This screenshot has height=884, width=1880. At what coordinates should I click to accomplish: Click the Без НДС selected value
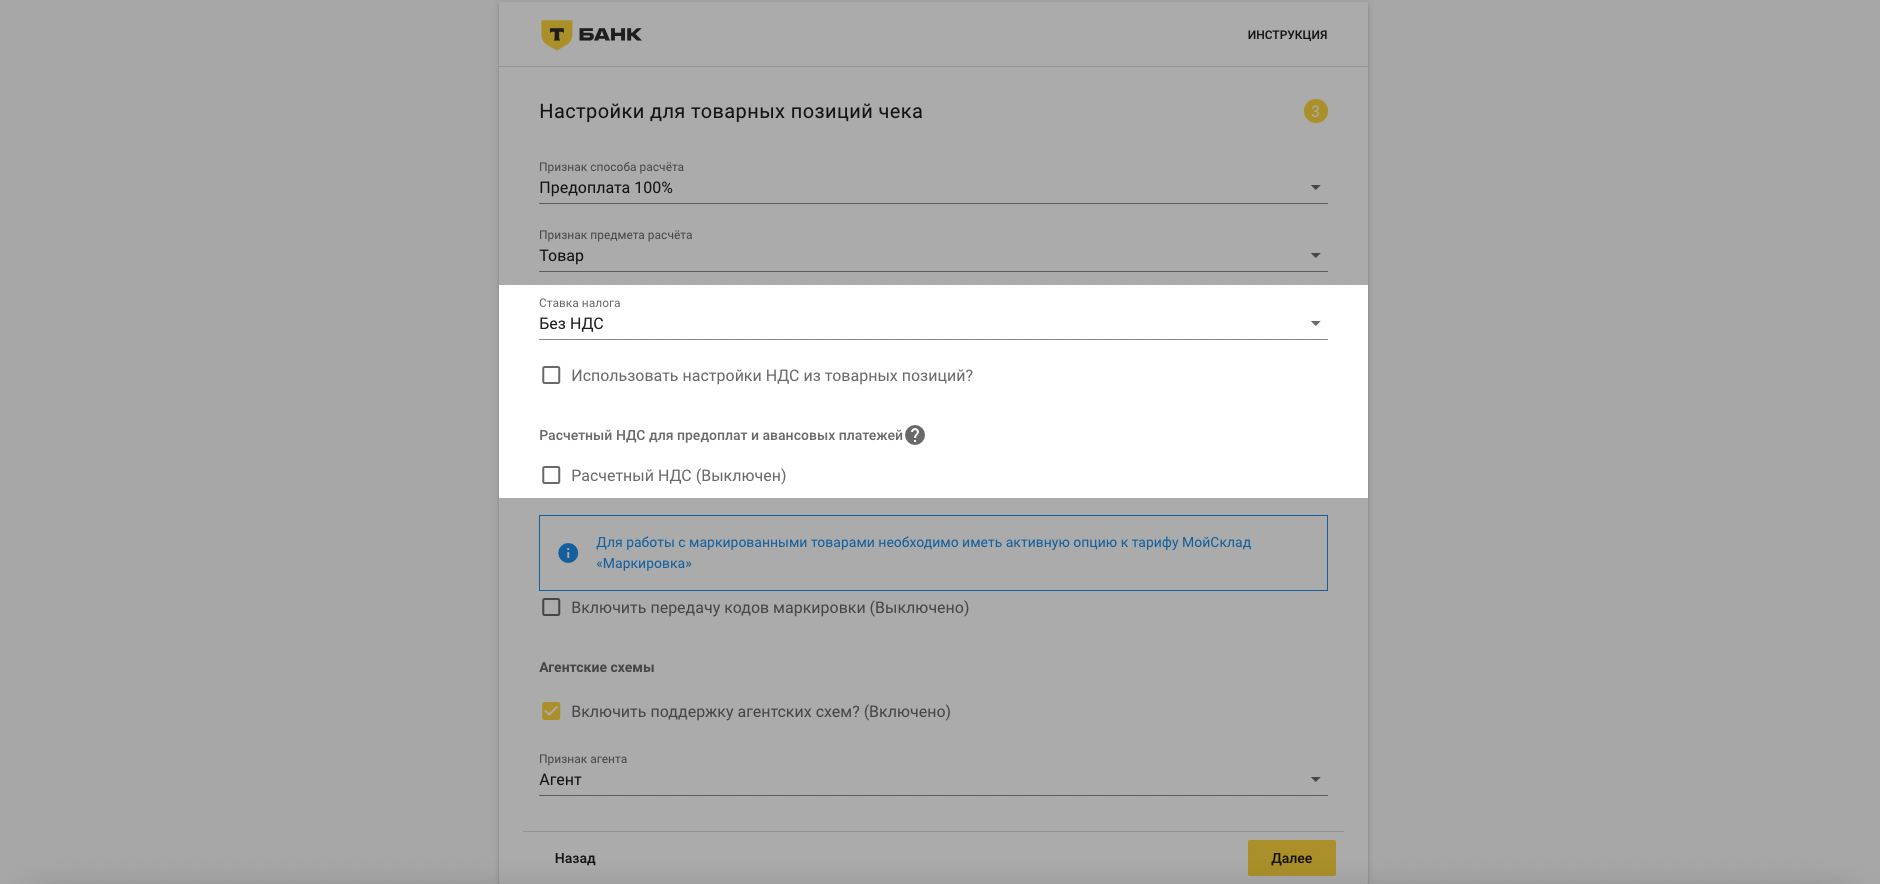pyautogui.click(x=571, y=324)
